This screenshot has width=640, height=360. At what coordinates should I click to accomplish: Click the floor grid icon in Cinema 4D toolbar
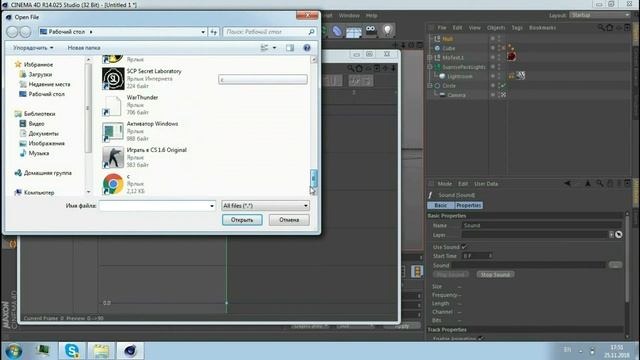coord(353,31)
